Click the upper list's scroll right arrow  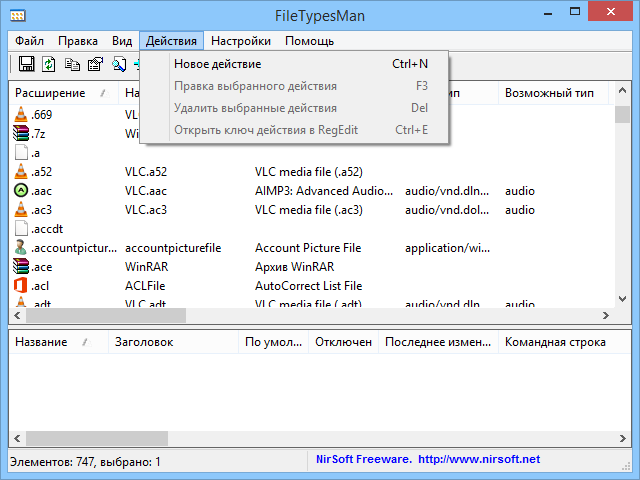click(606, 316)
